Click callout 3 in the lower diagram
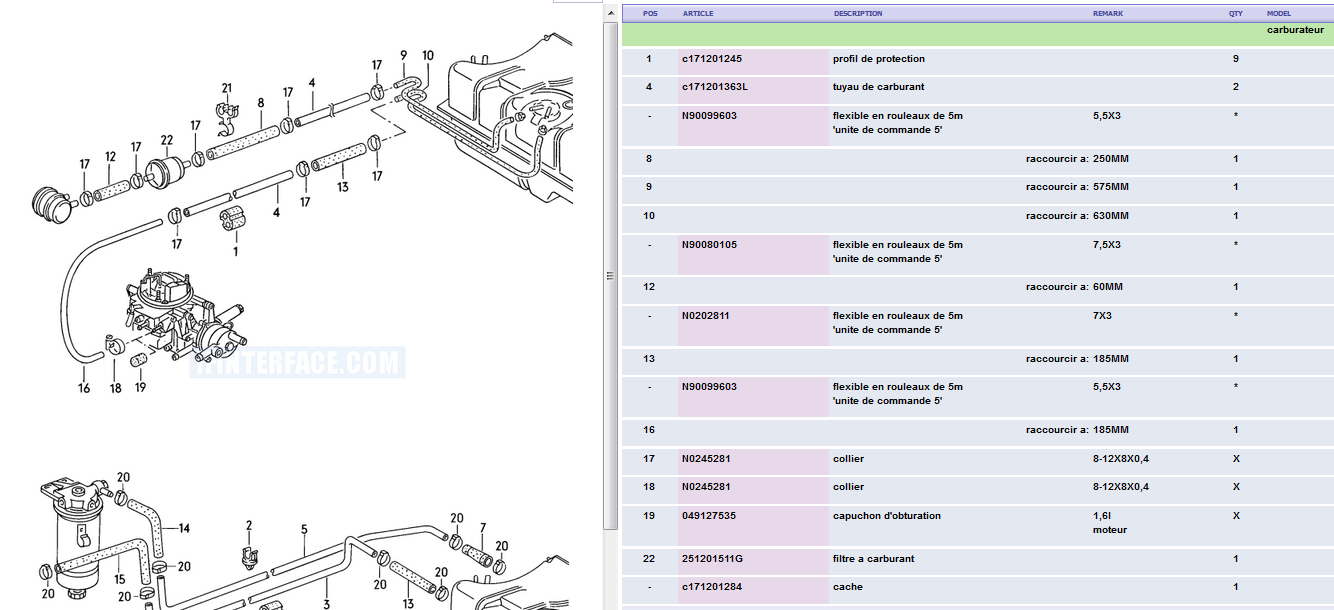This screenshot has width=1334, height=610. click(x=326, y=605)
